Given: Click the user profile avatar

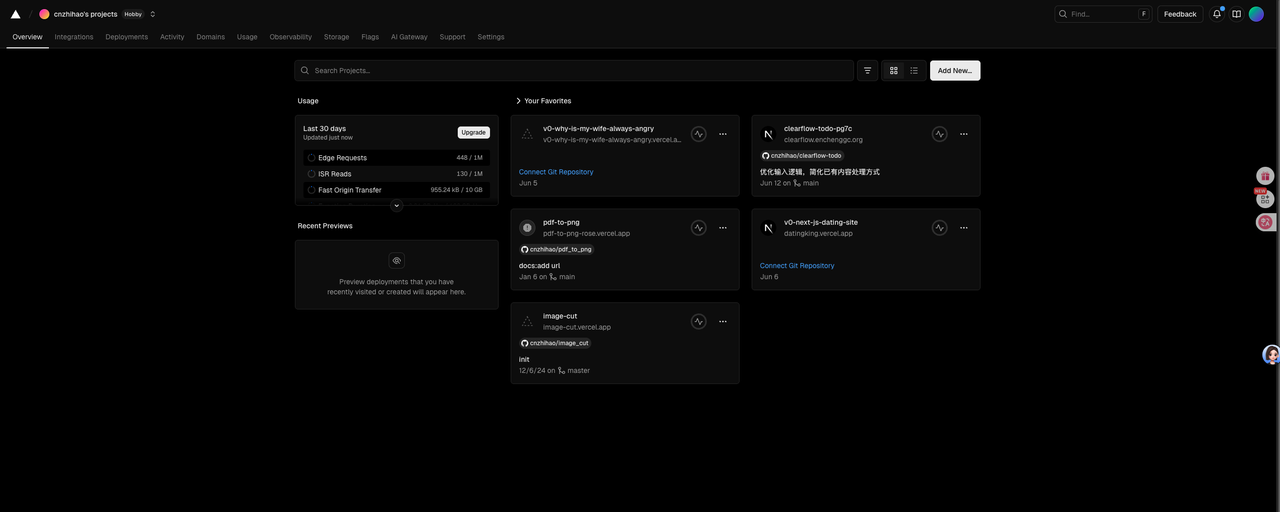Looking at the screenshot, I should click(1256, 14).
